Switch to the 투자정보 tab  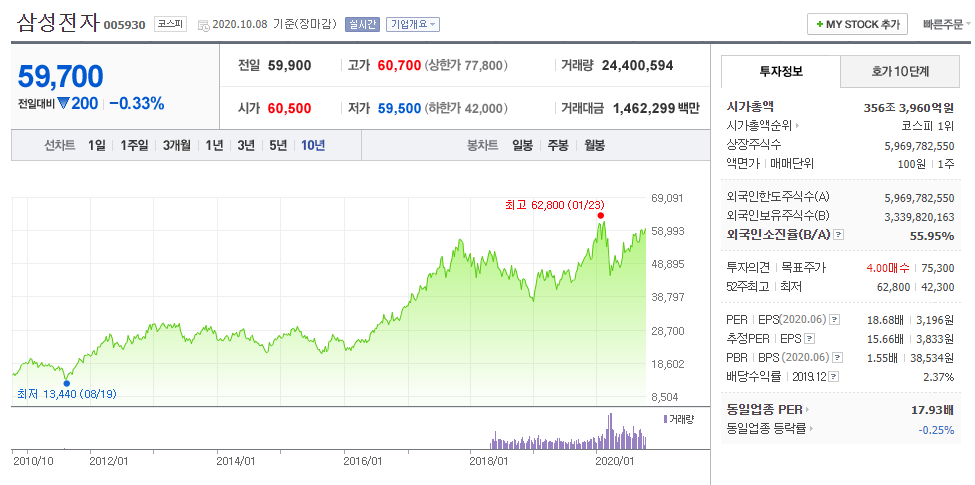[781, 72]
